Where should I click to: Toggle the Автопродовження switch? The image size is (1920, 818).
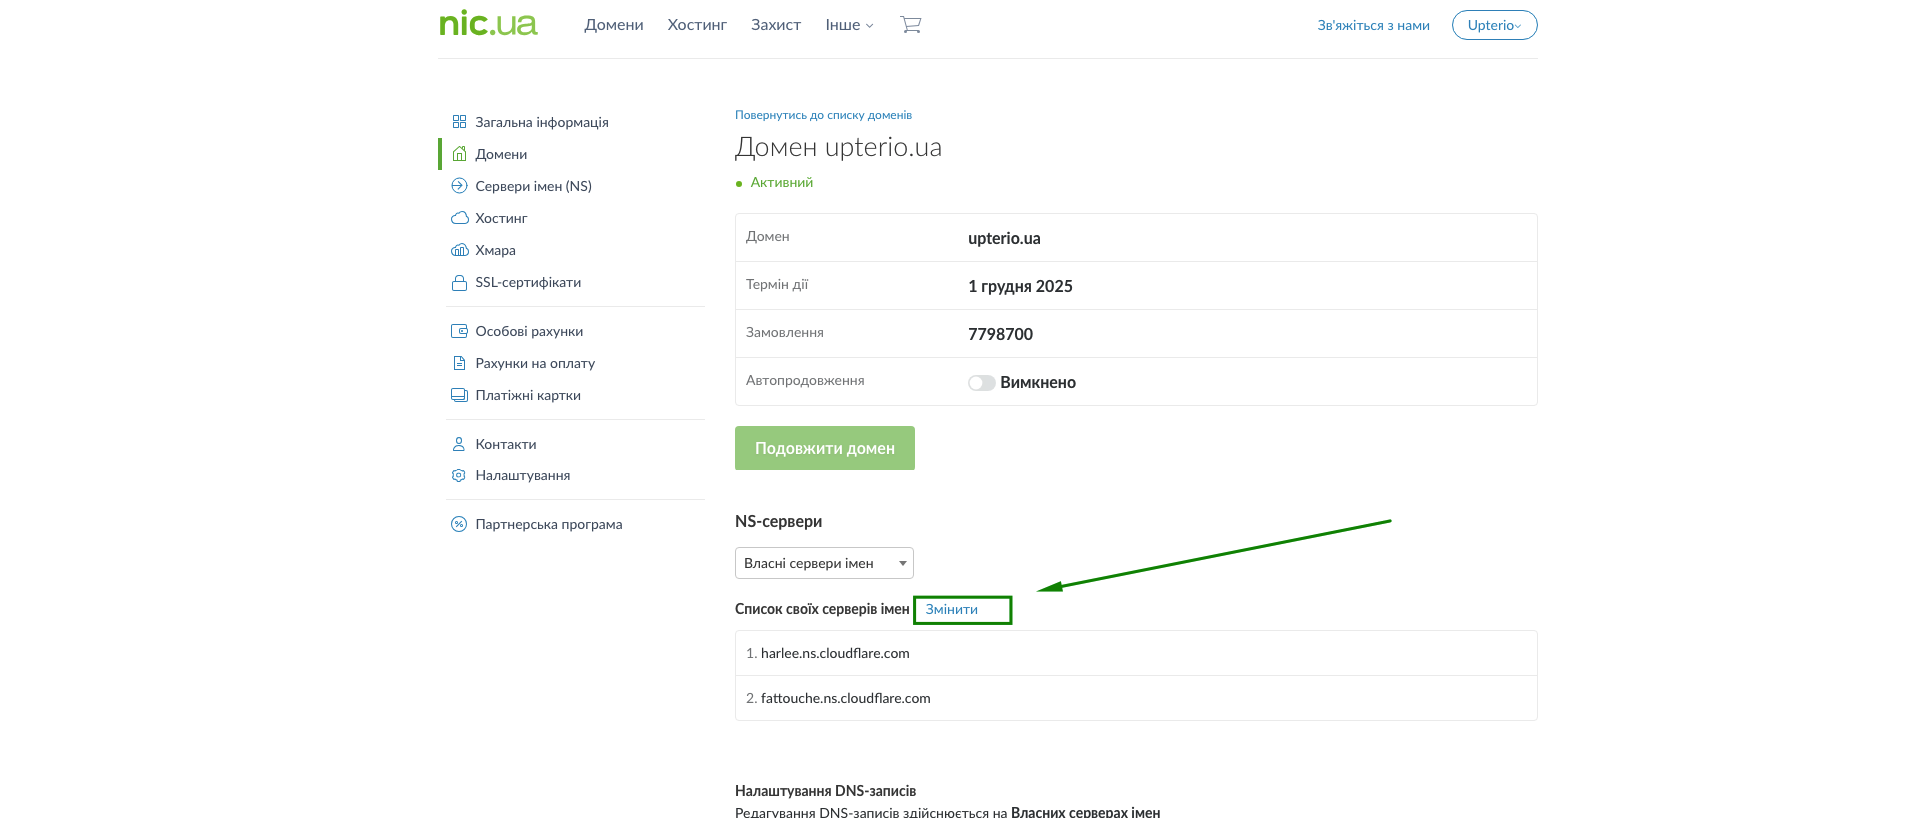point(981,383)
